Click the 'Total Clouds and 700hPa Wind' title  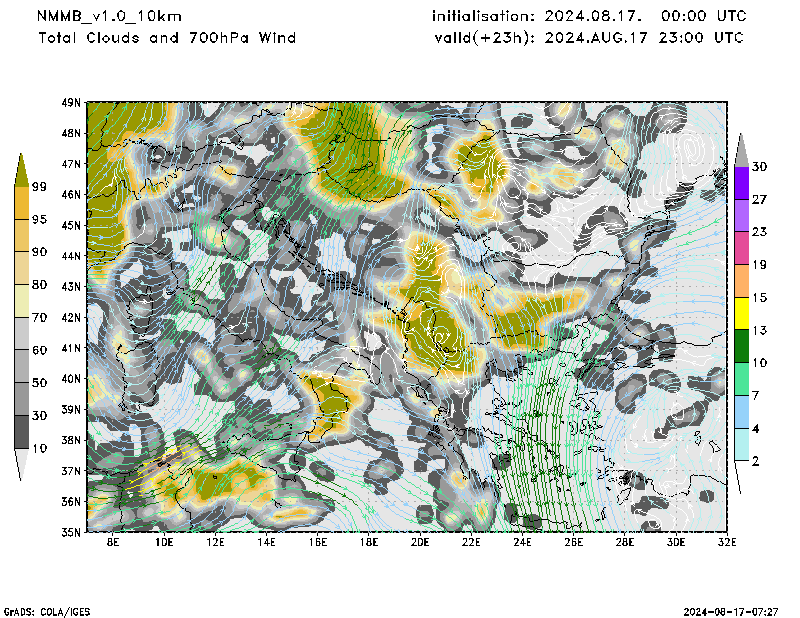(167, 38)
